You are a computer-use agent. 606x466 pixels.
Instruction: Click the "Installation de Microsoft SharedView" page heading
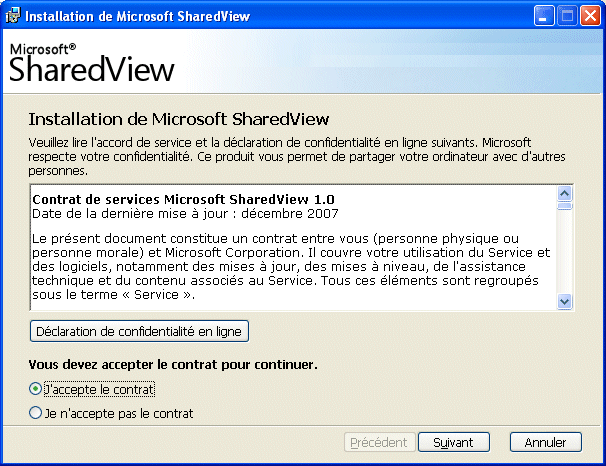point(179,119)
